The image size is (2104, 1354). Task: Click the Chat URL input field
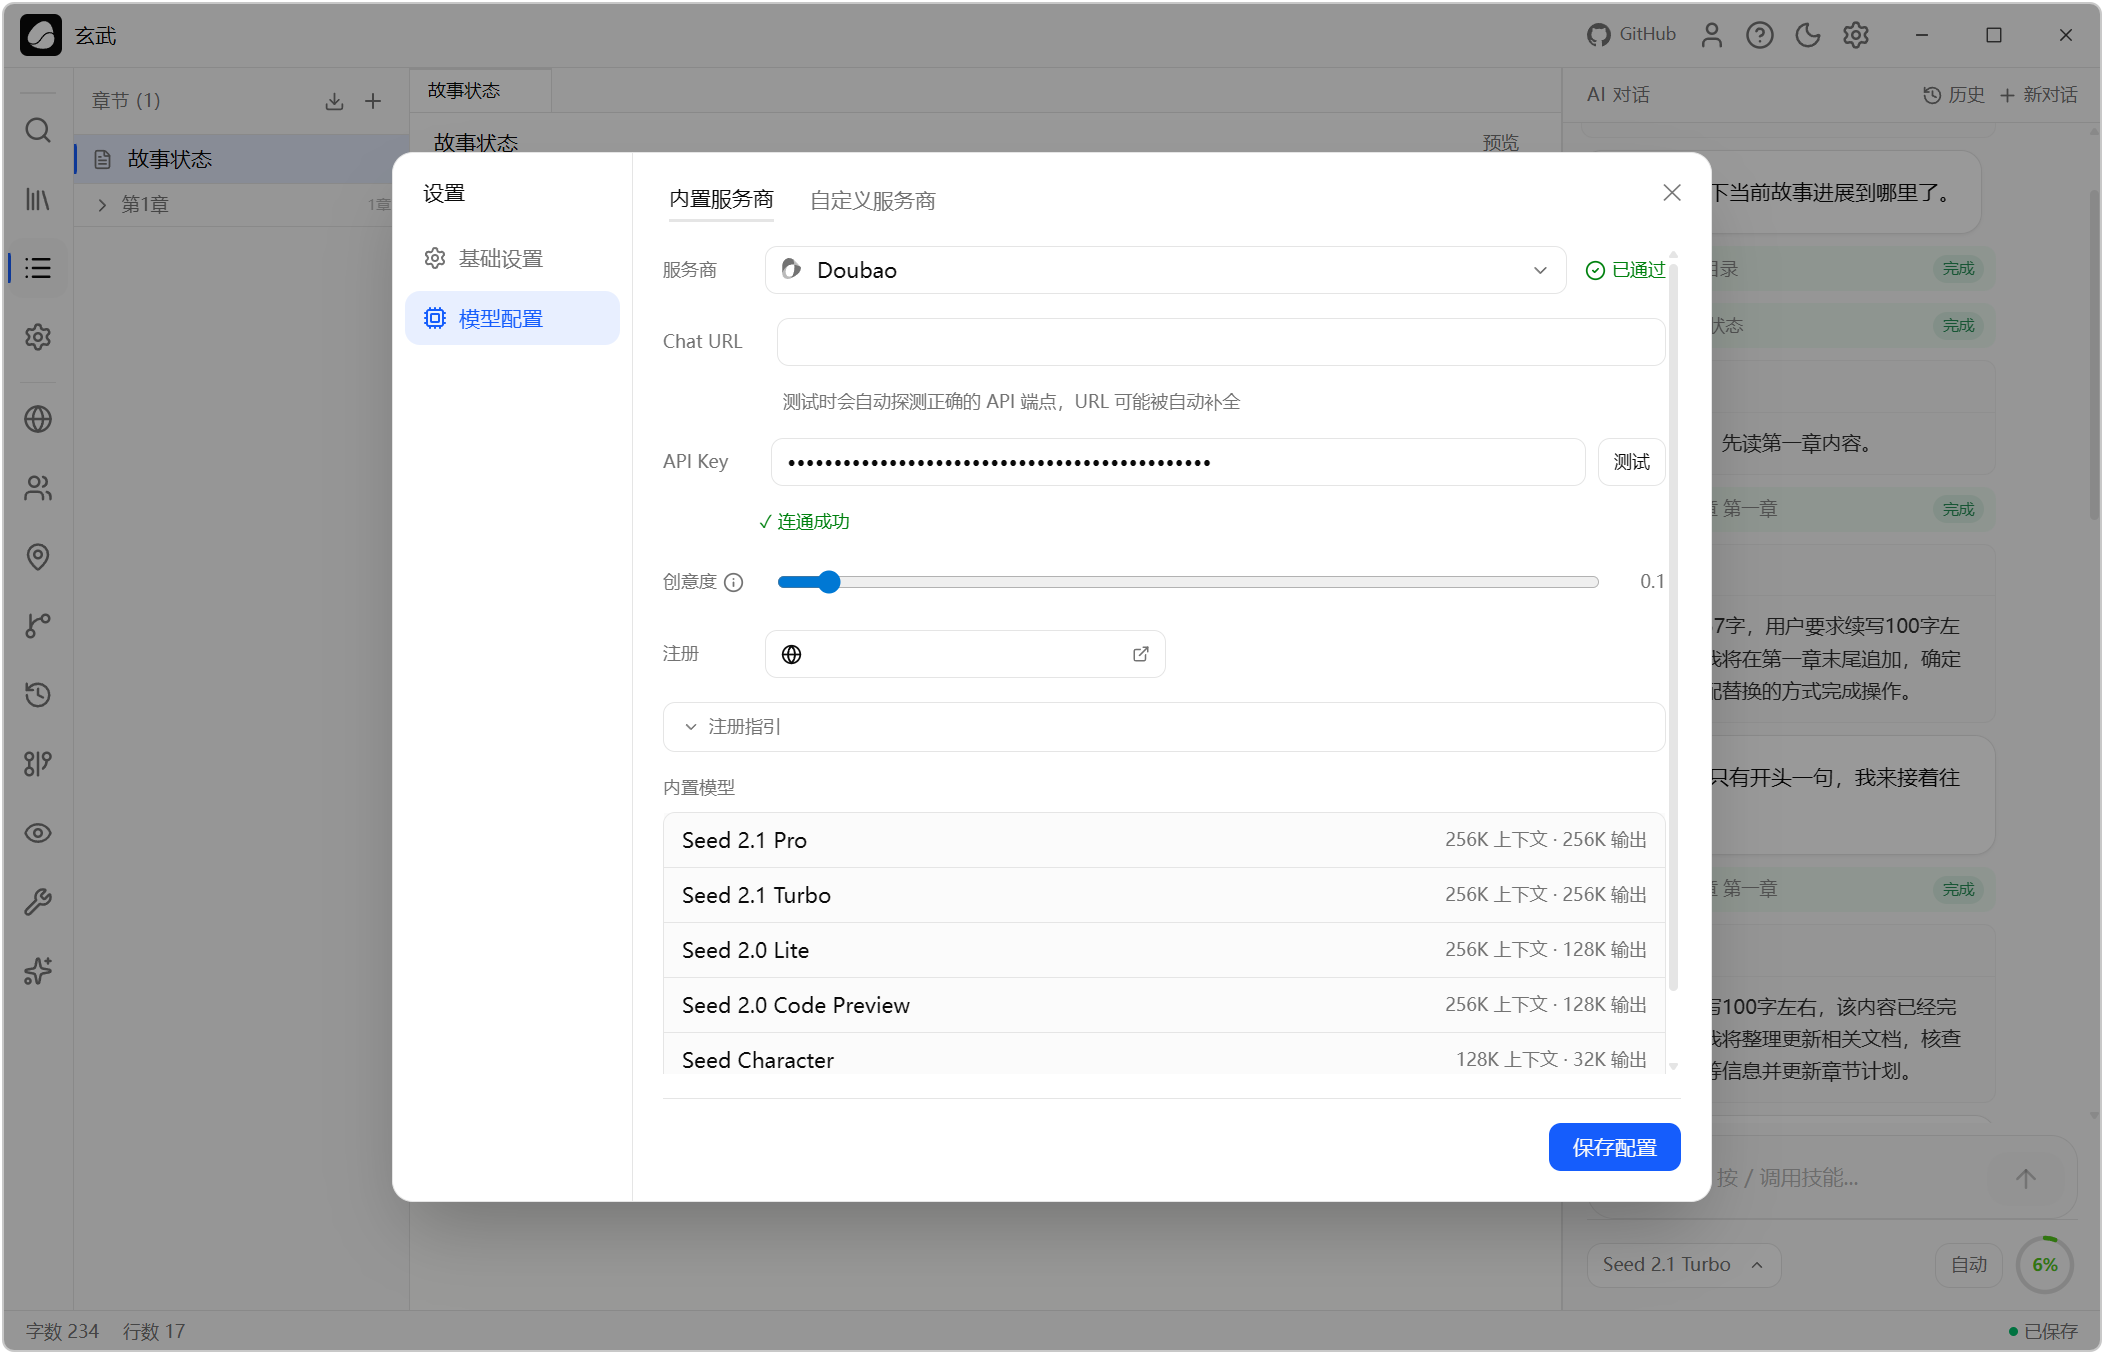pyautogui.click(x=1220, y=342)
